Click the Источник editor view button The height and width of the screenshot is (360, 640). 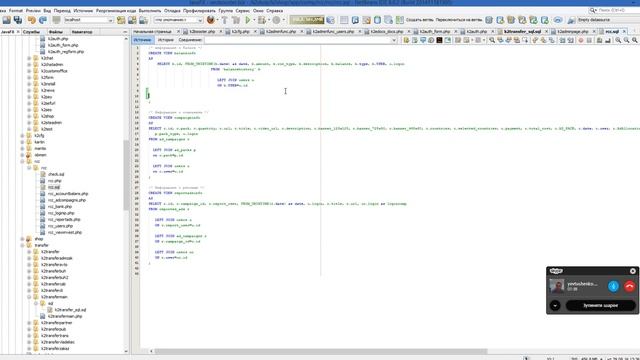142,40
